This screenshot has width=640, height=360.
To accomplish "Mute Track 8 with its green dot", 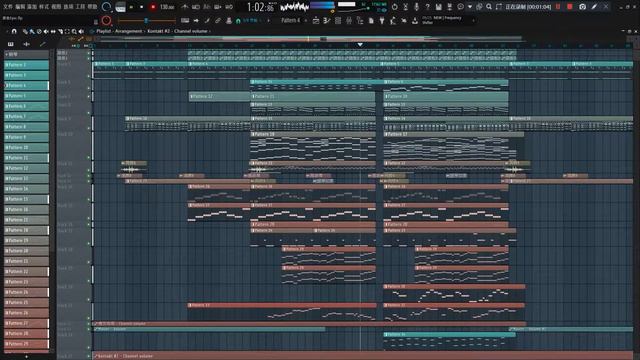I will pyautogui.click(x=89, y=113).
